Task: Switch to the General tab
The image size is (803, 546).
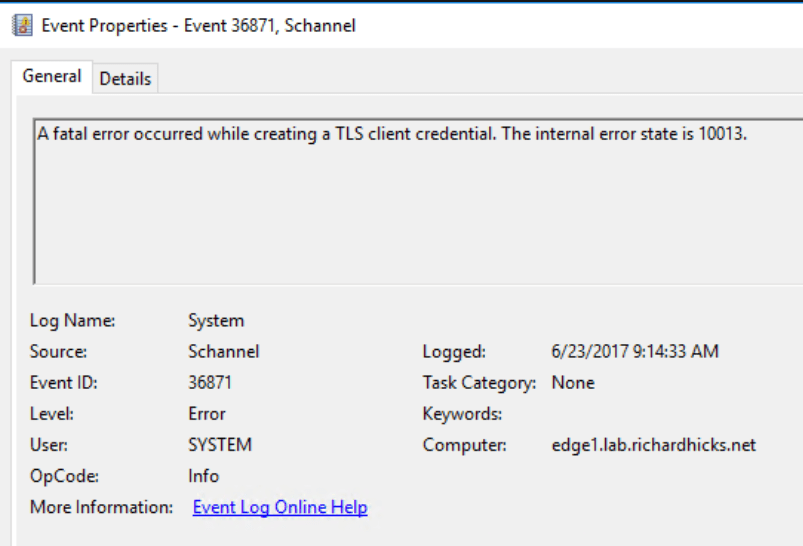Action: point(52,77)
